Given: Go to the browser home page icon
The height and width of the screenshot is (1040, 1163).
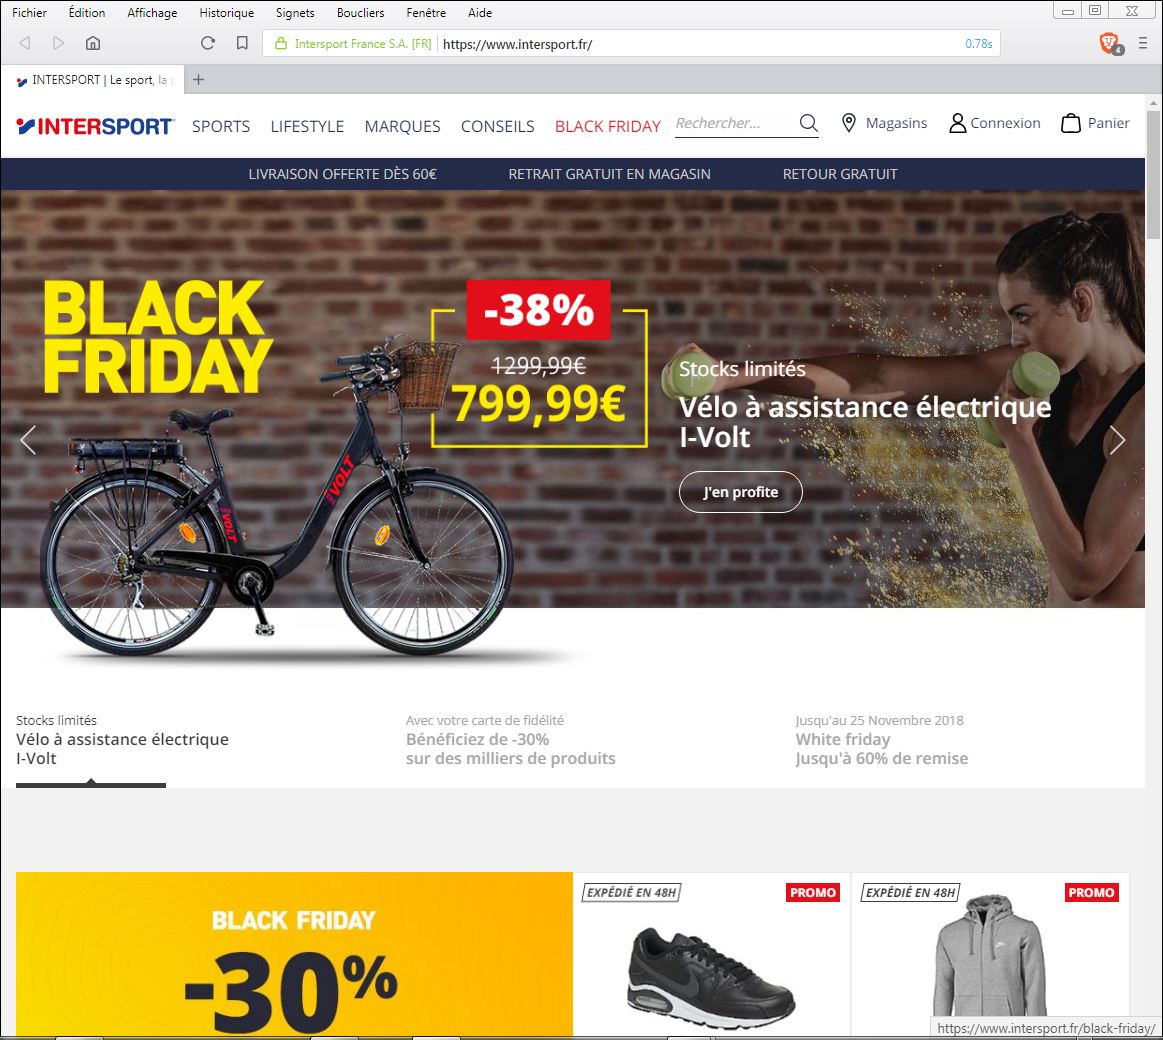Looking at the screenshot, I should point(93,43).
